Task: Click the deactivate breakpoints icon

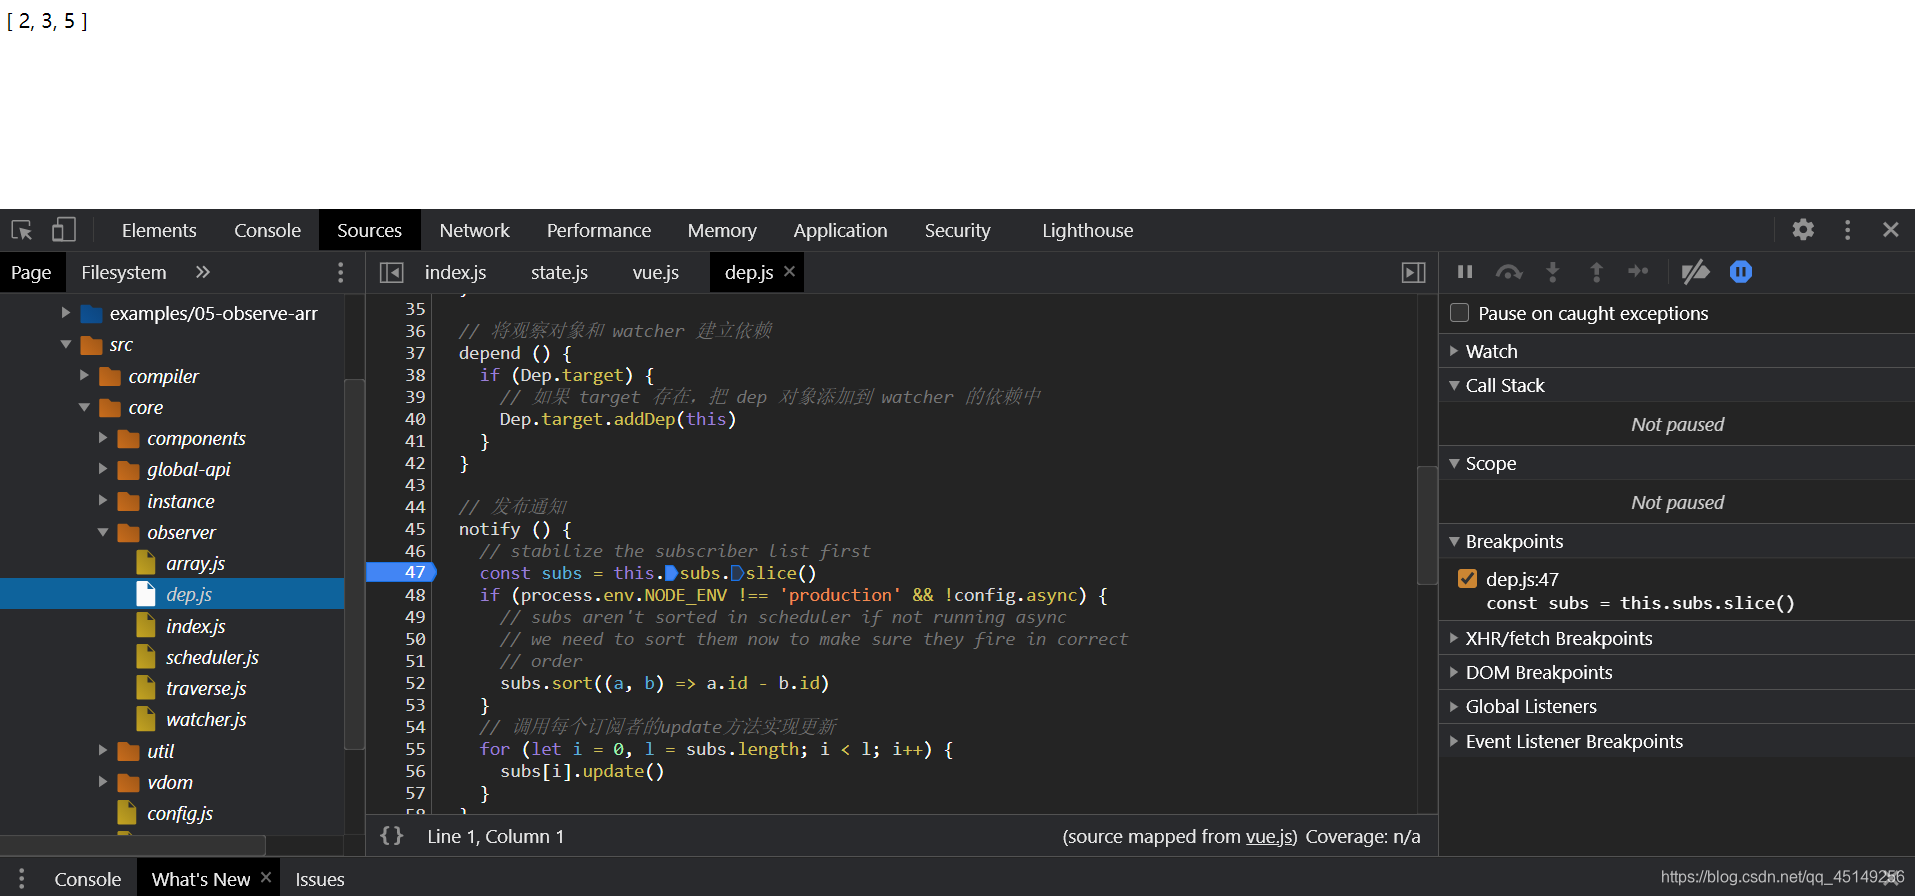Action: [x=1695, y=272]
